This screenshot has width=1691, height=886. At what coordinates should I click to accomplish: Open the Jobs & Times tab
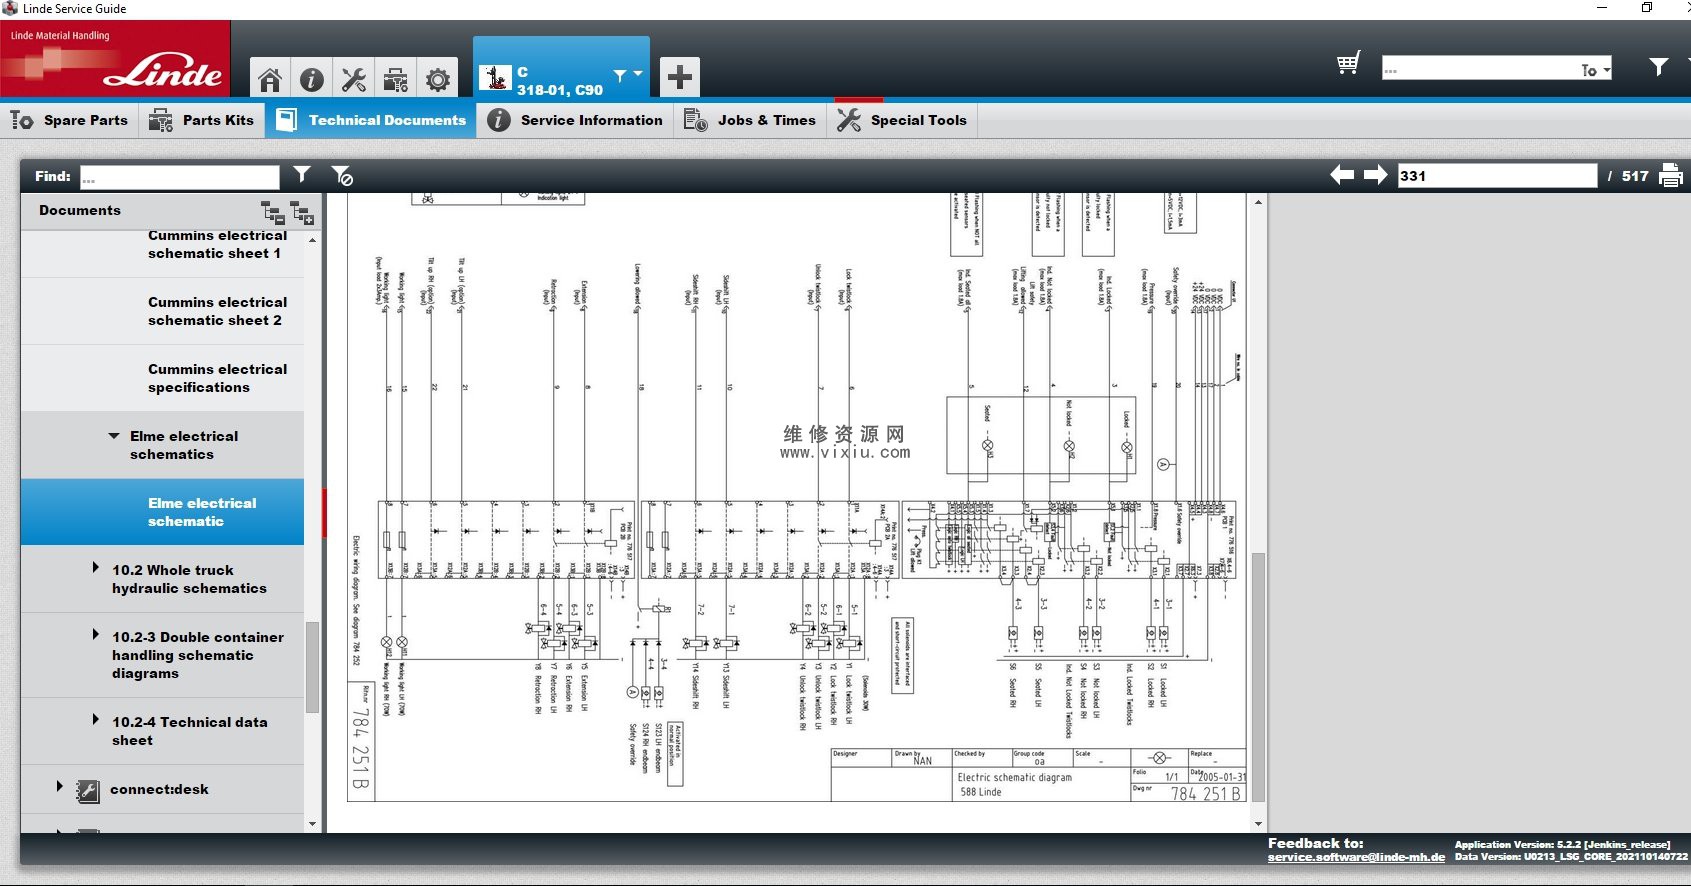(x=750, y=120)
